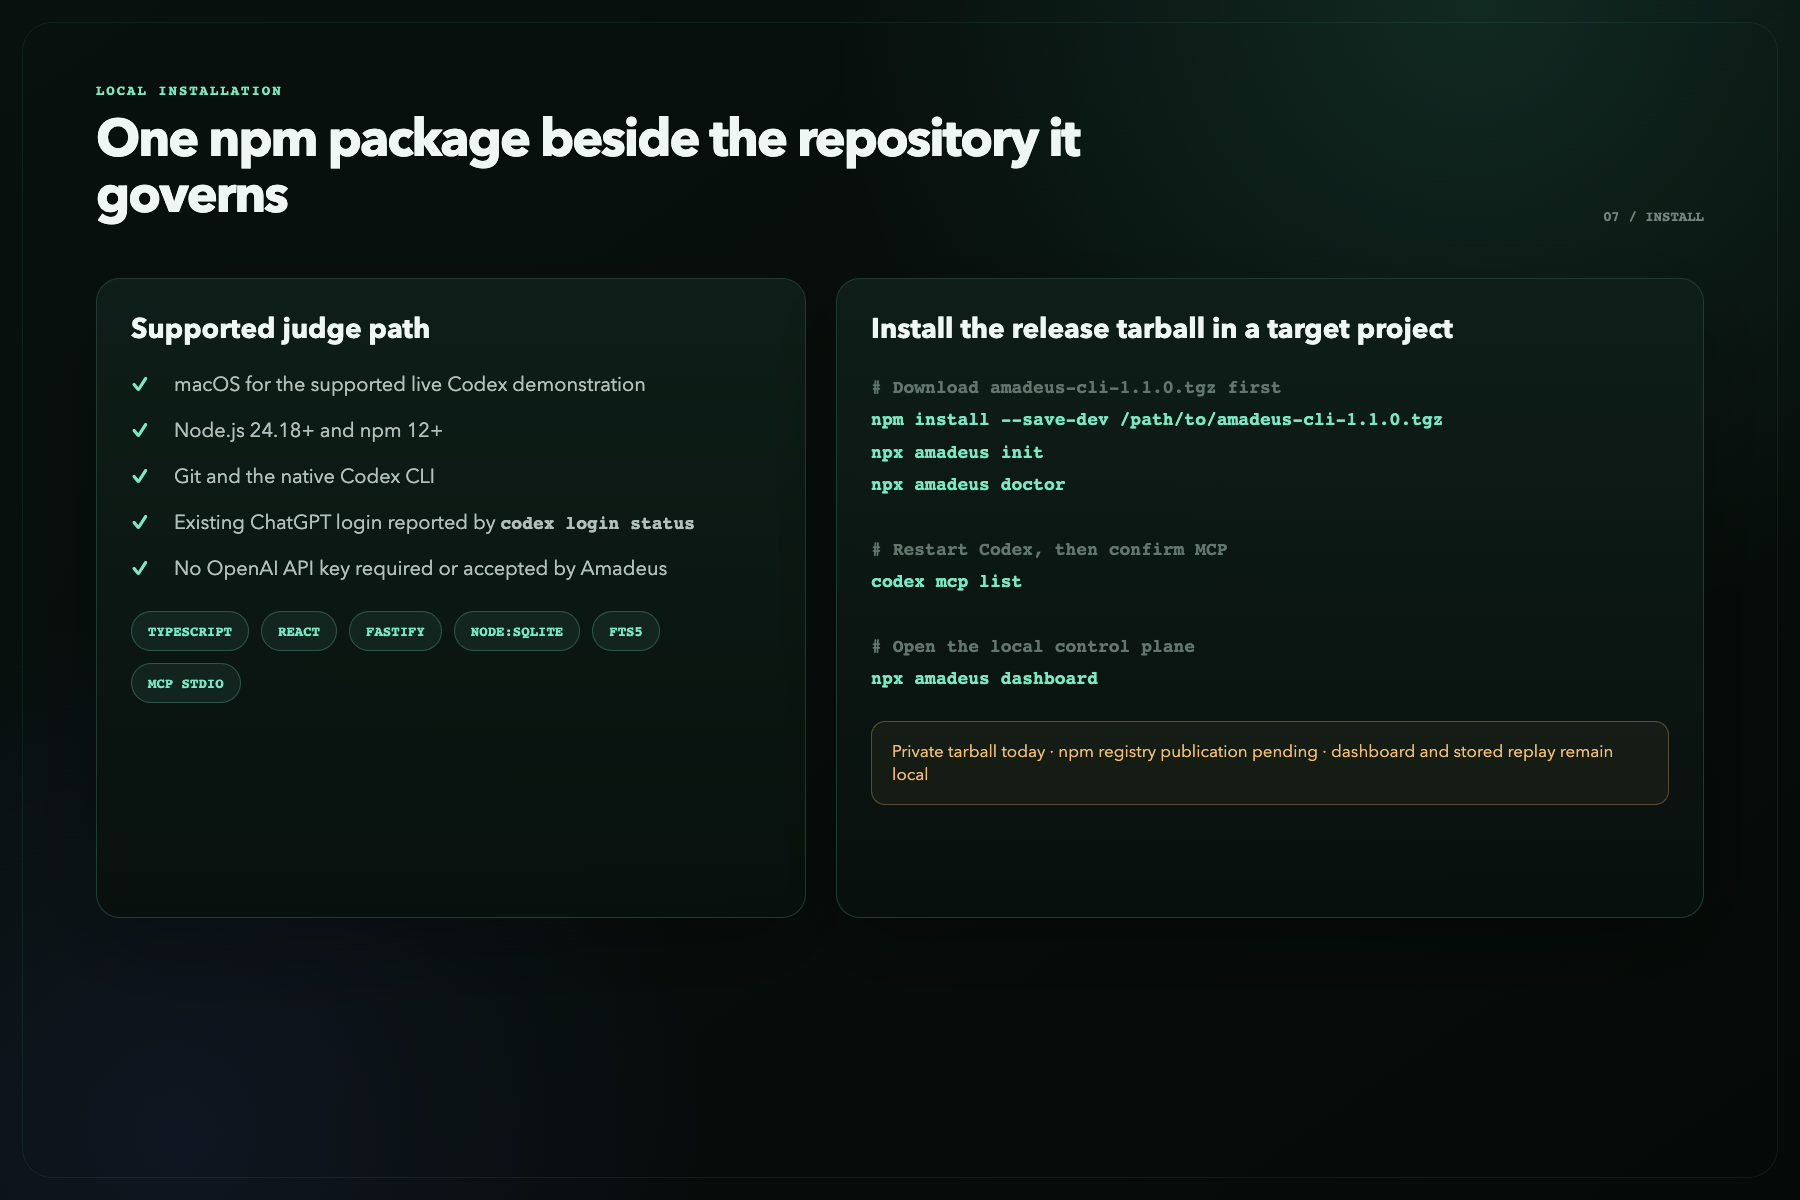The width and height of the screenshot is (1800, 1200).
Task: Click the checkmark beside macOS requirement
Action: pyautogui.click(x=140, y=384)
